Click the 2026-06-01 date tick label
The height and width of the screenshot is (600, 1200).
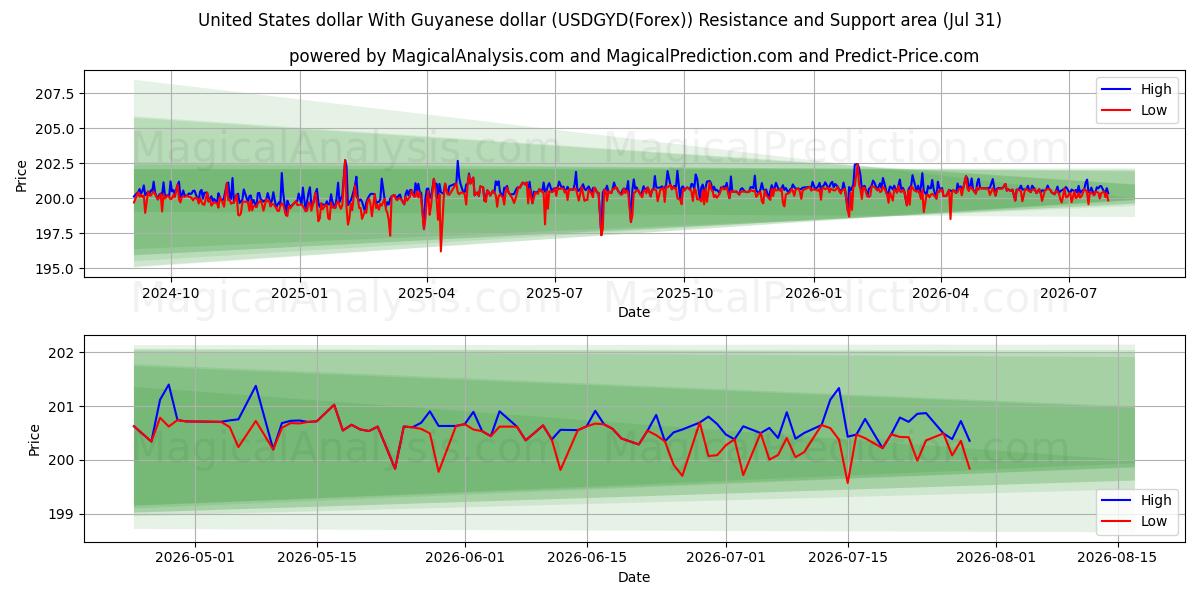click(x=466, y=559)
